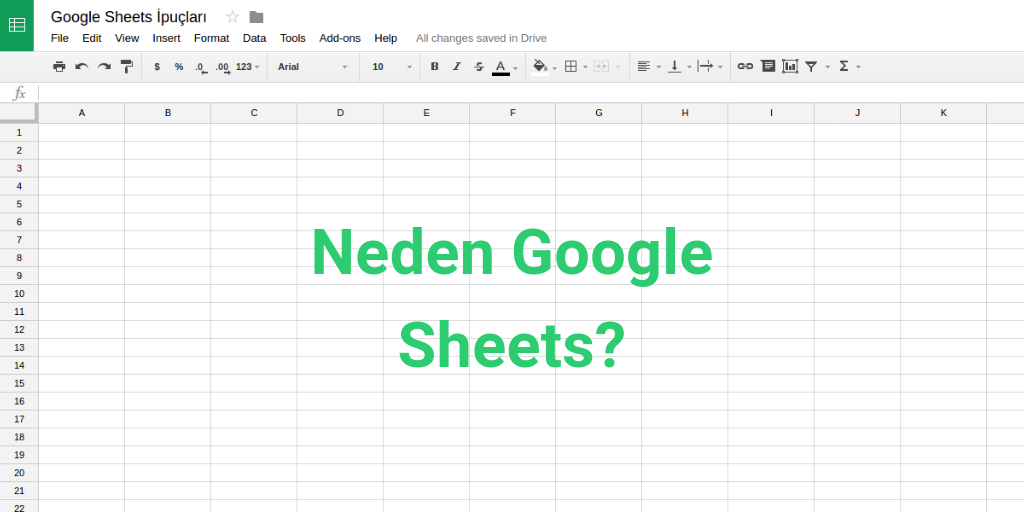This screenshot has width=1024, height=512.
Task: Insert chart icon in toolbar
Action: [x=790, y=67]
